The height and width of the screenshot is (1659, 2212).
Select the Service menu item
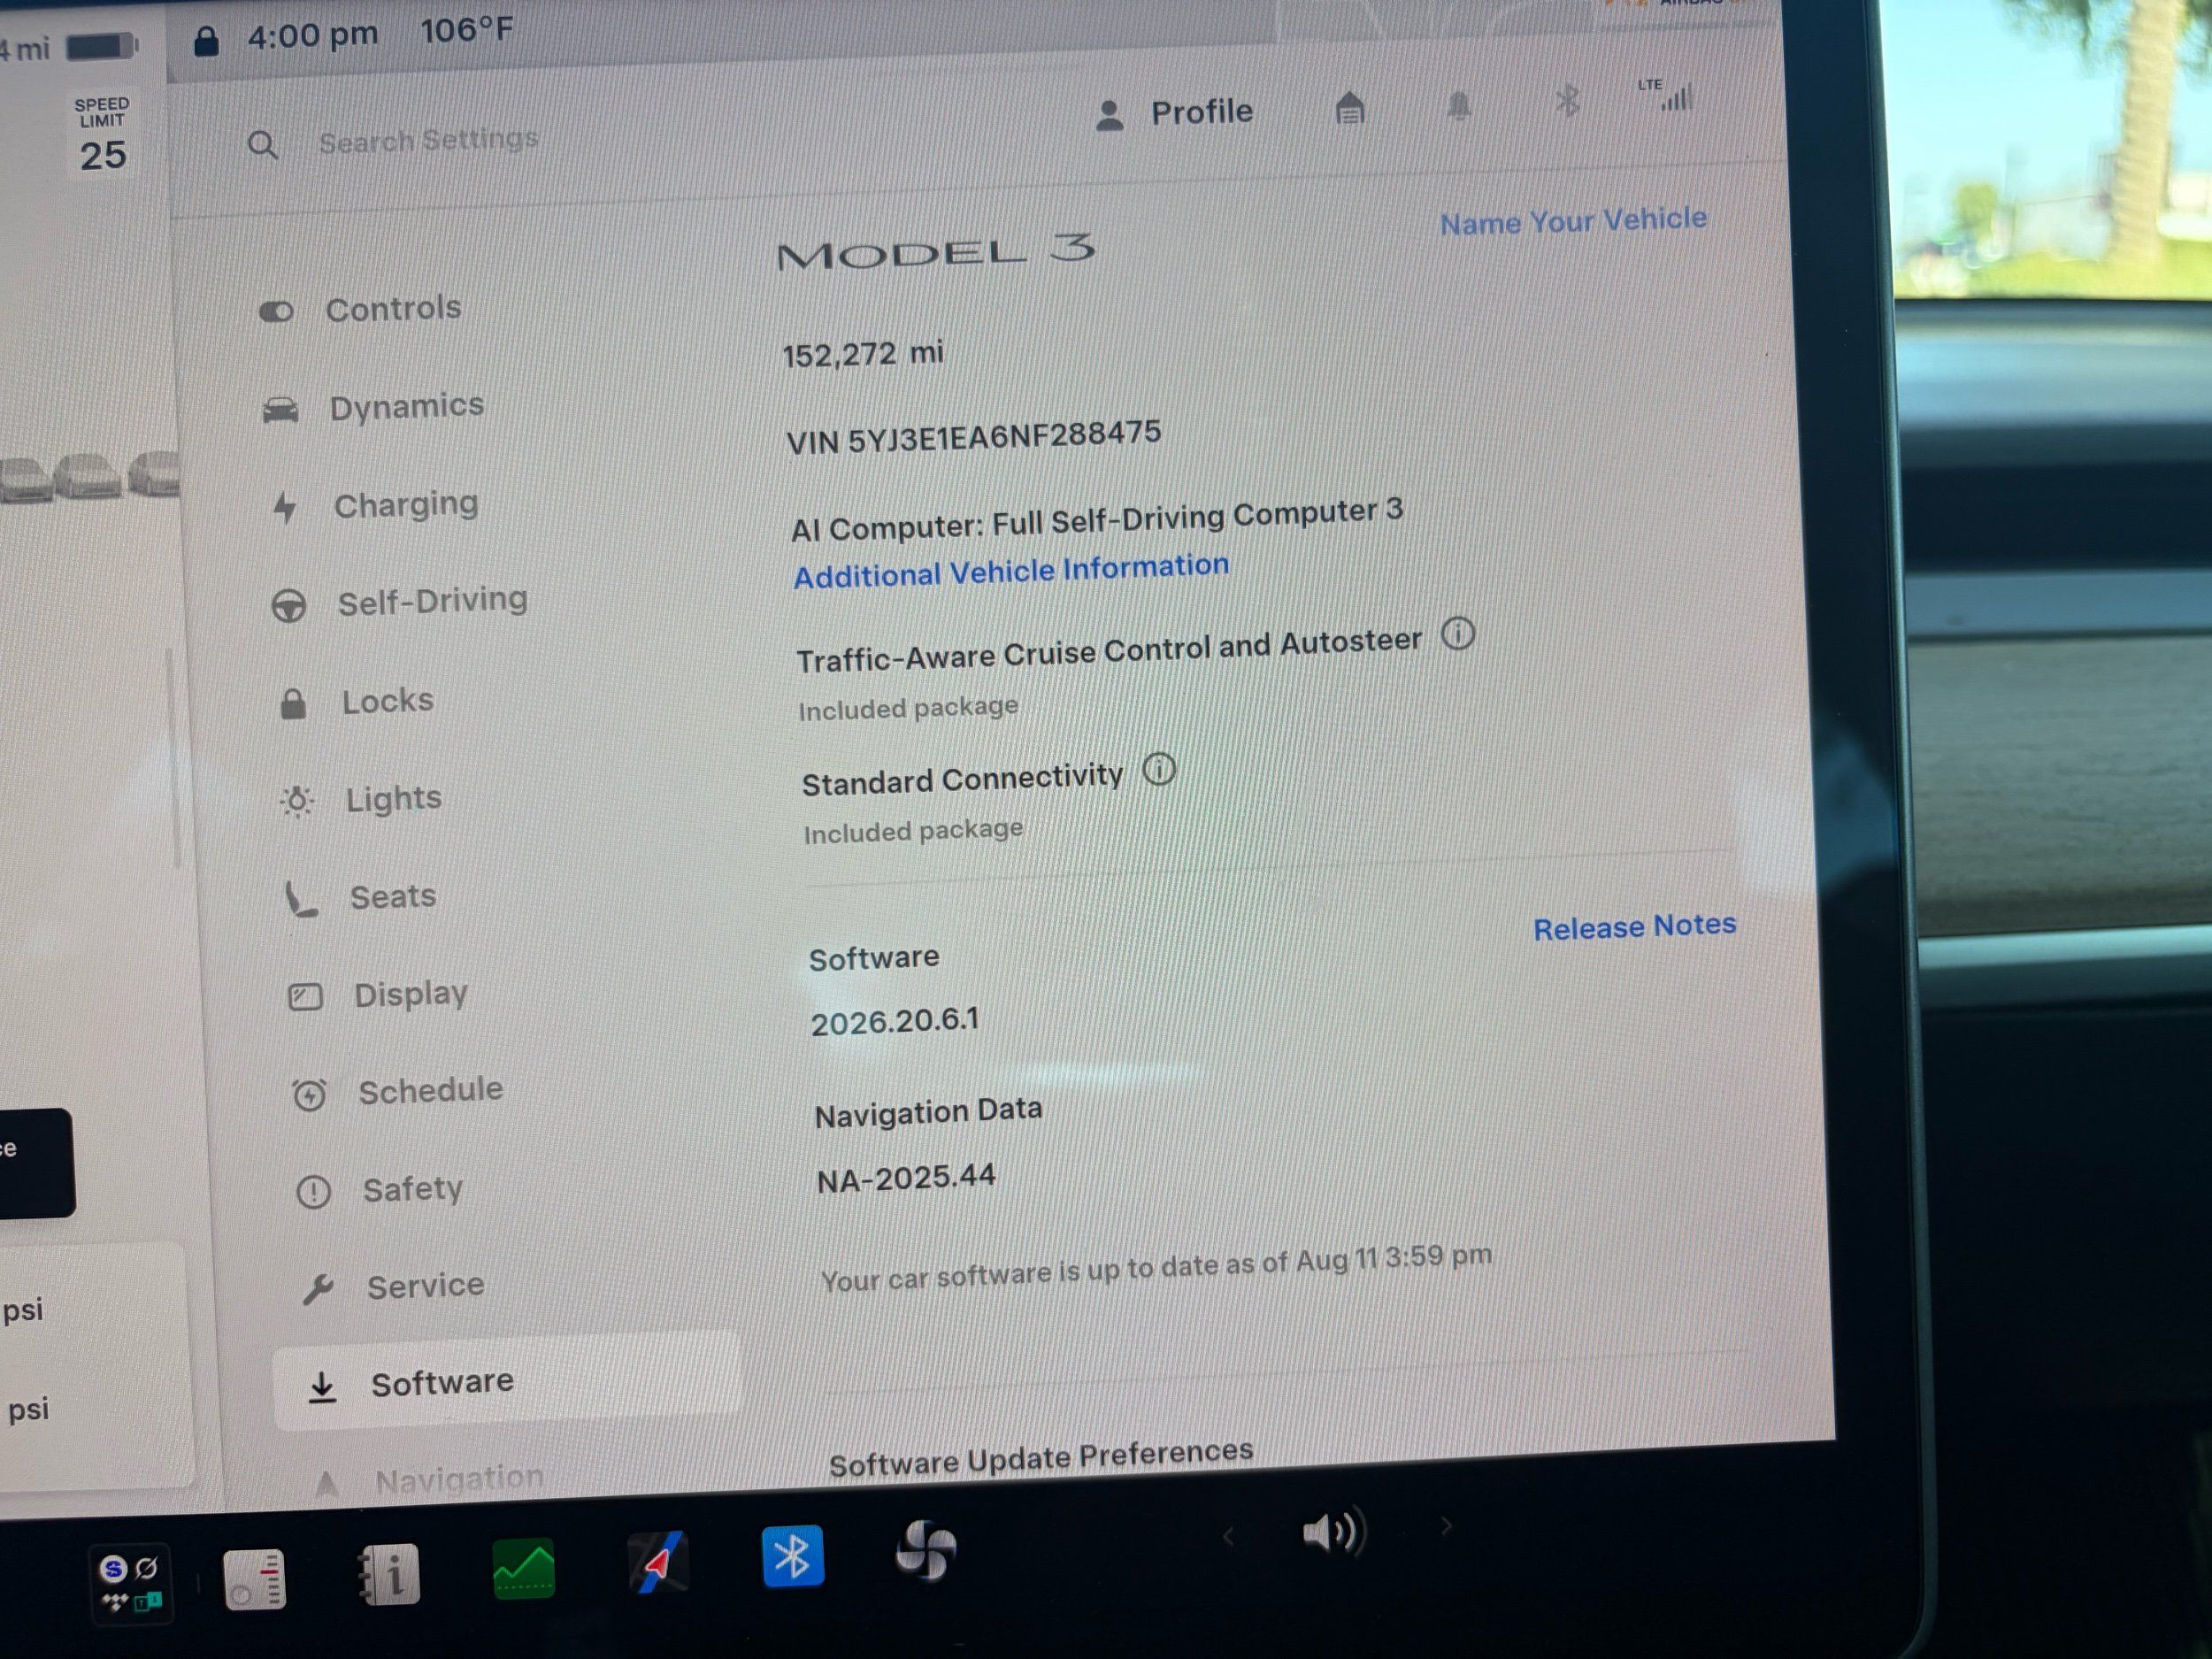pos(394,1287)
